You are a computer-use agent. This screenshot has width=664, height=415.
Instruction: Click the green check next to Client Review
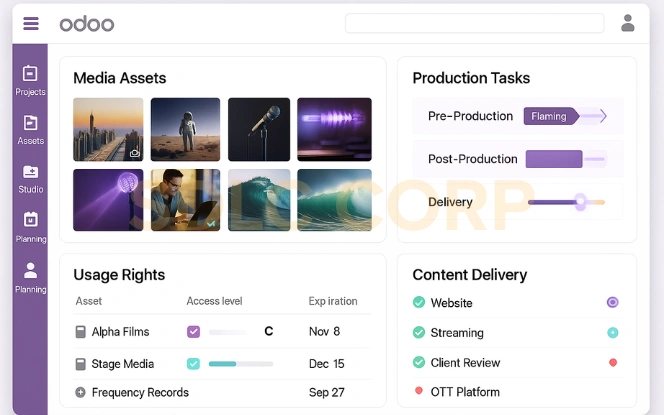pos(419,362)
